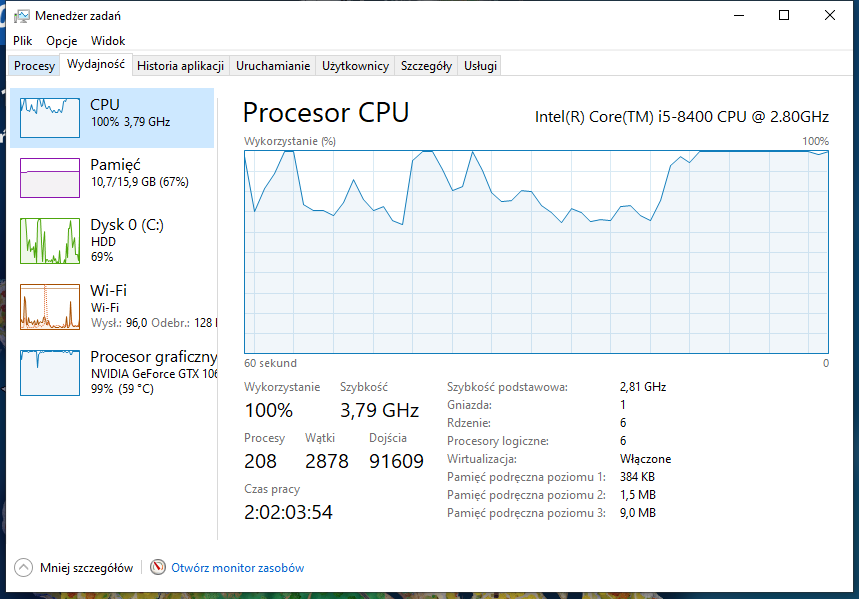Select Procesor graficzny GPU graph
Viewport: 859px width, 599px height.
(50, 373)
